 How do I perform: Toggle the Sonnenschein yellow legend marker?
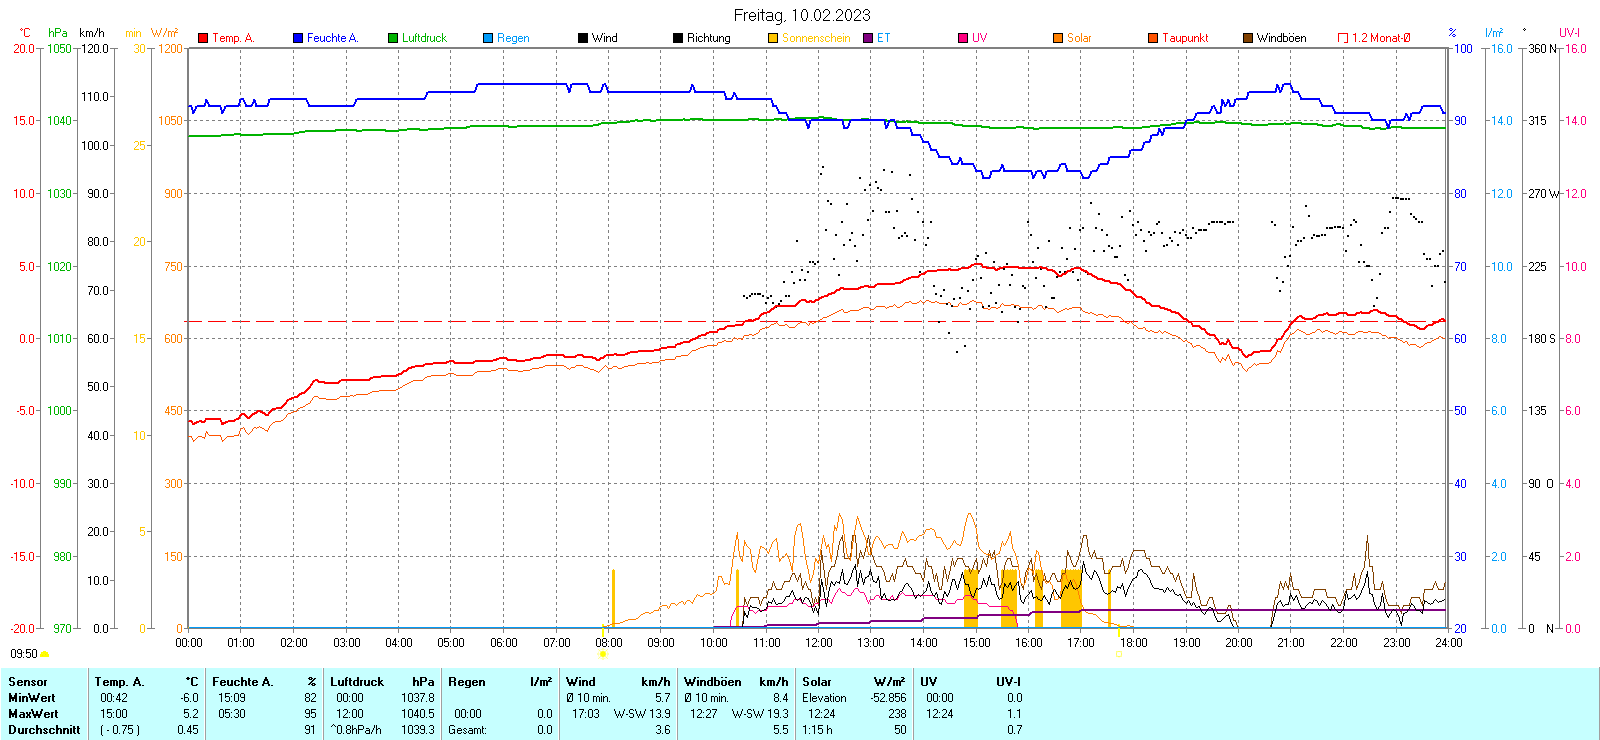tap(773, 38)
